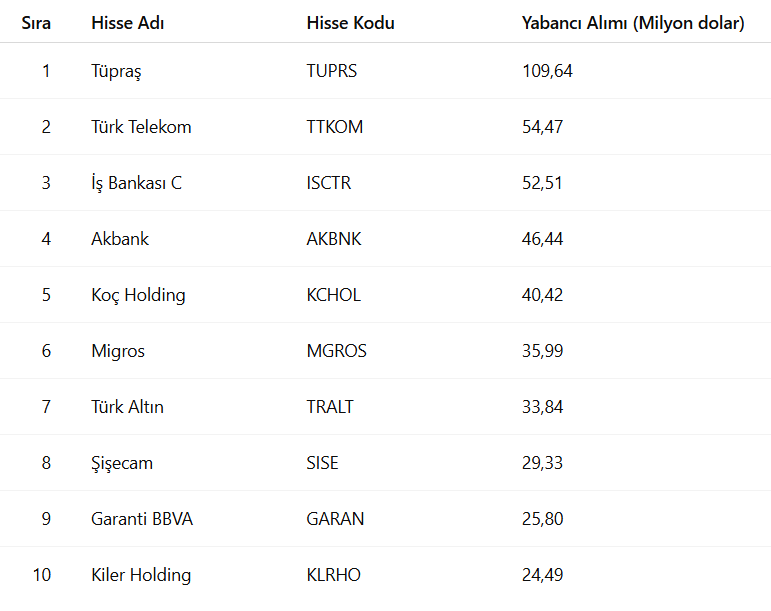This screenshot has height=611, width=771.
Task: Select the Akbank stock name
Action: (120, 239)
